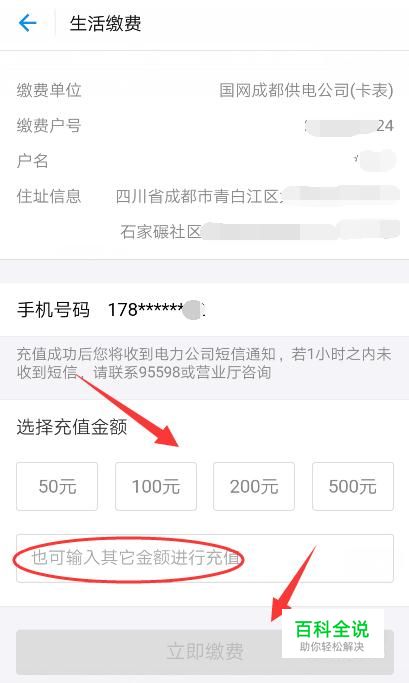Choose the 100元 recharge option
The image size is (409, 683).
pos(156,486)
